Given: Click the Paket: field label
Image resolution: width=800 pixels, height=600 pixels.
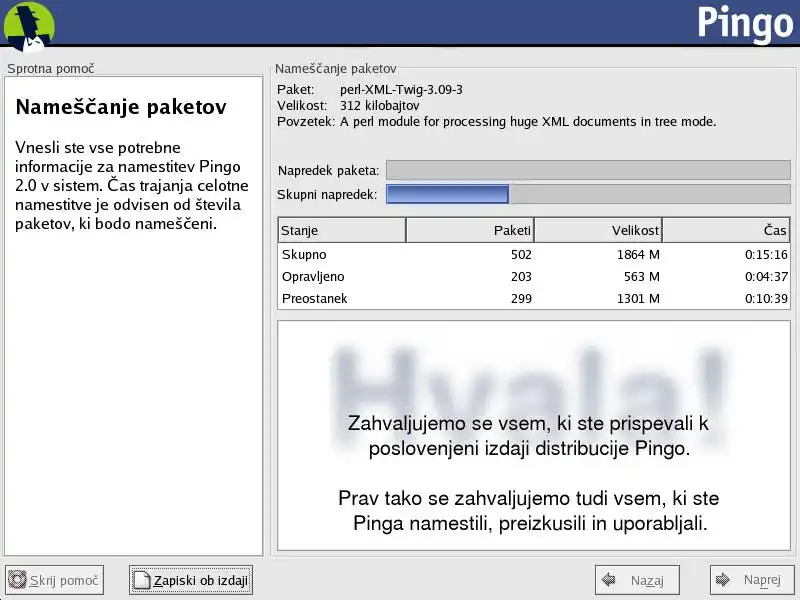Looking at the screenshot, I should pos(296,90).
